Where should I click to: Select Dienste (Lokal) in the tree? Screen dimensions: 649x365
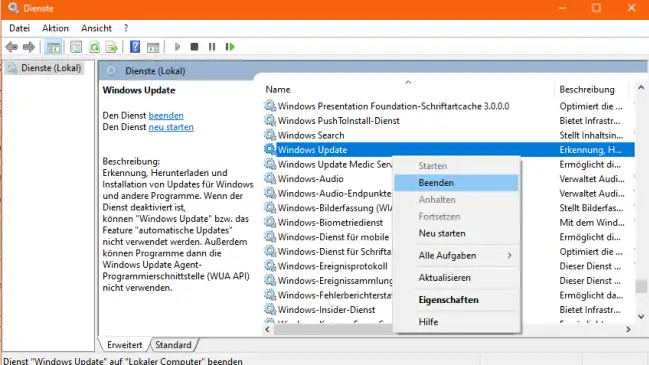(x=51, y=68)
